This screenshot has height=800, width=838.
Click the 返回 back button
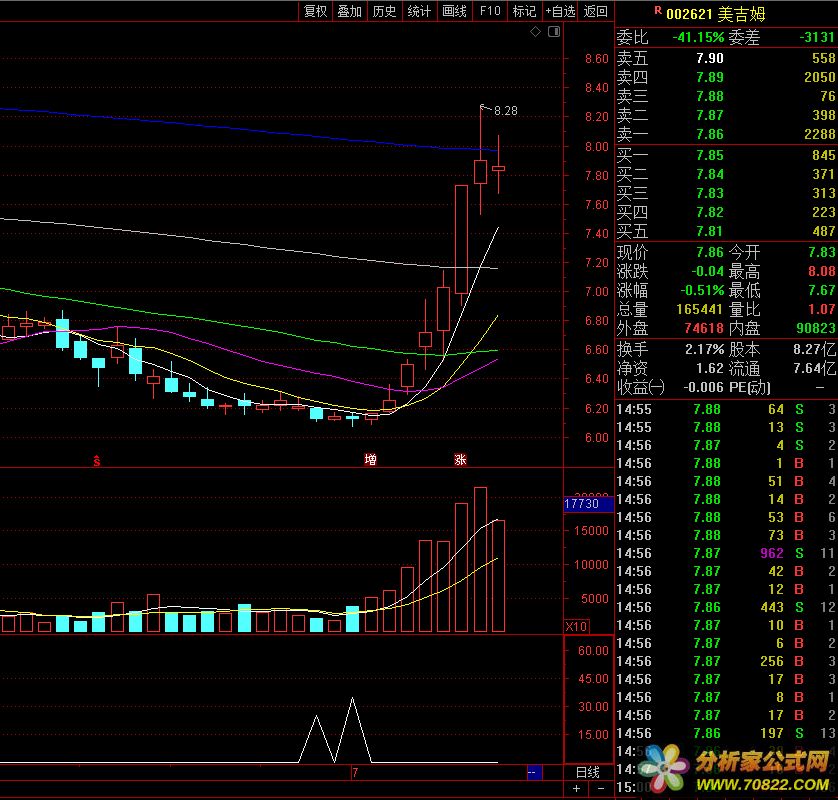coord(595,11)
